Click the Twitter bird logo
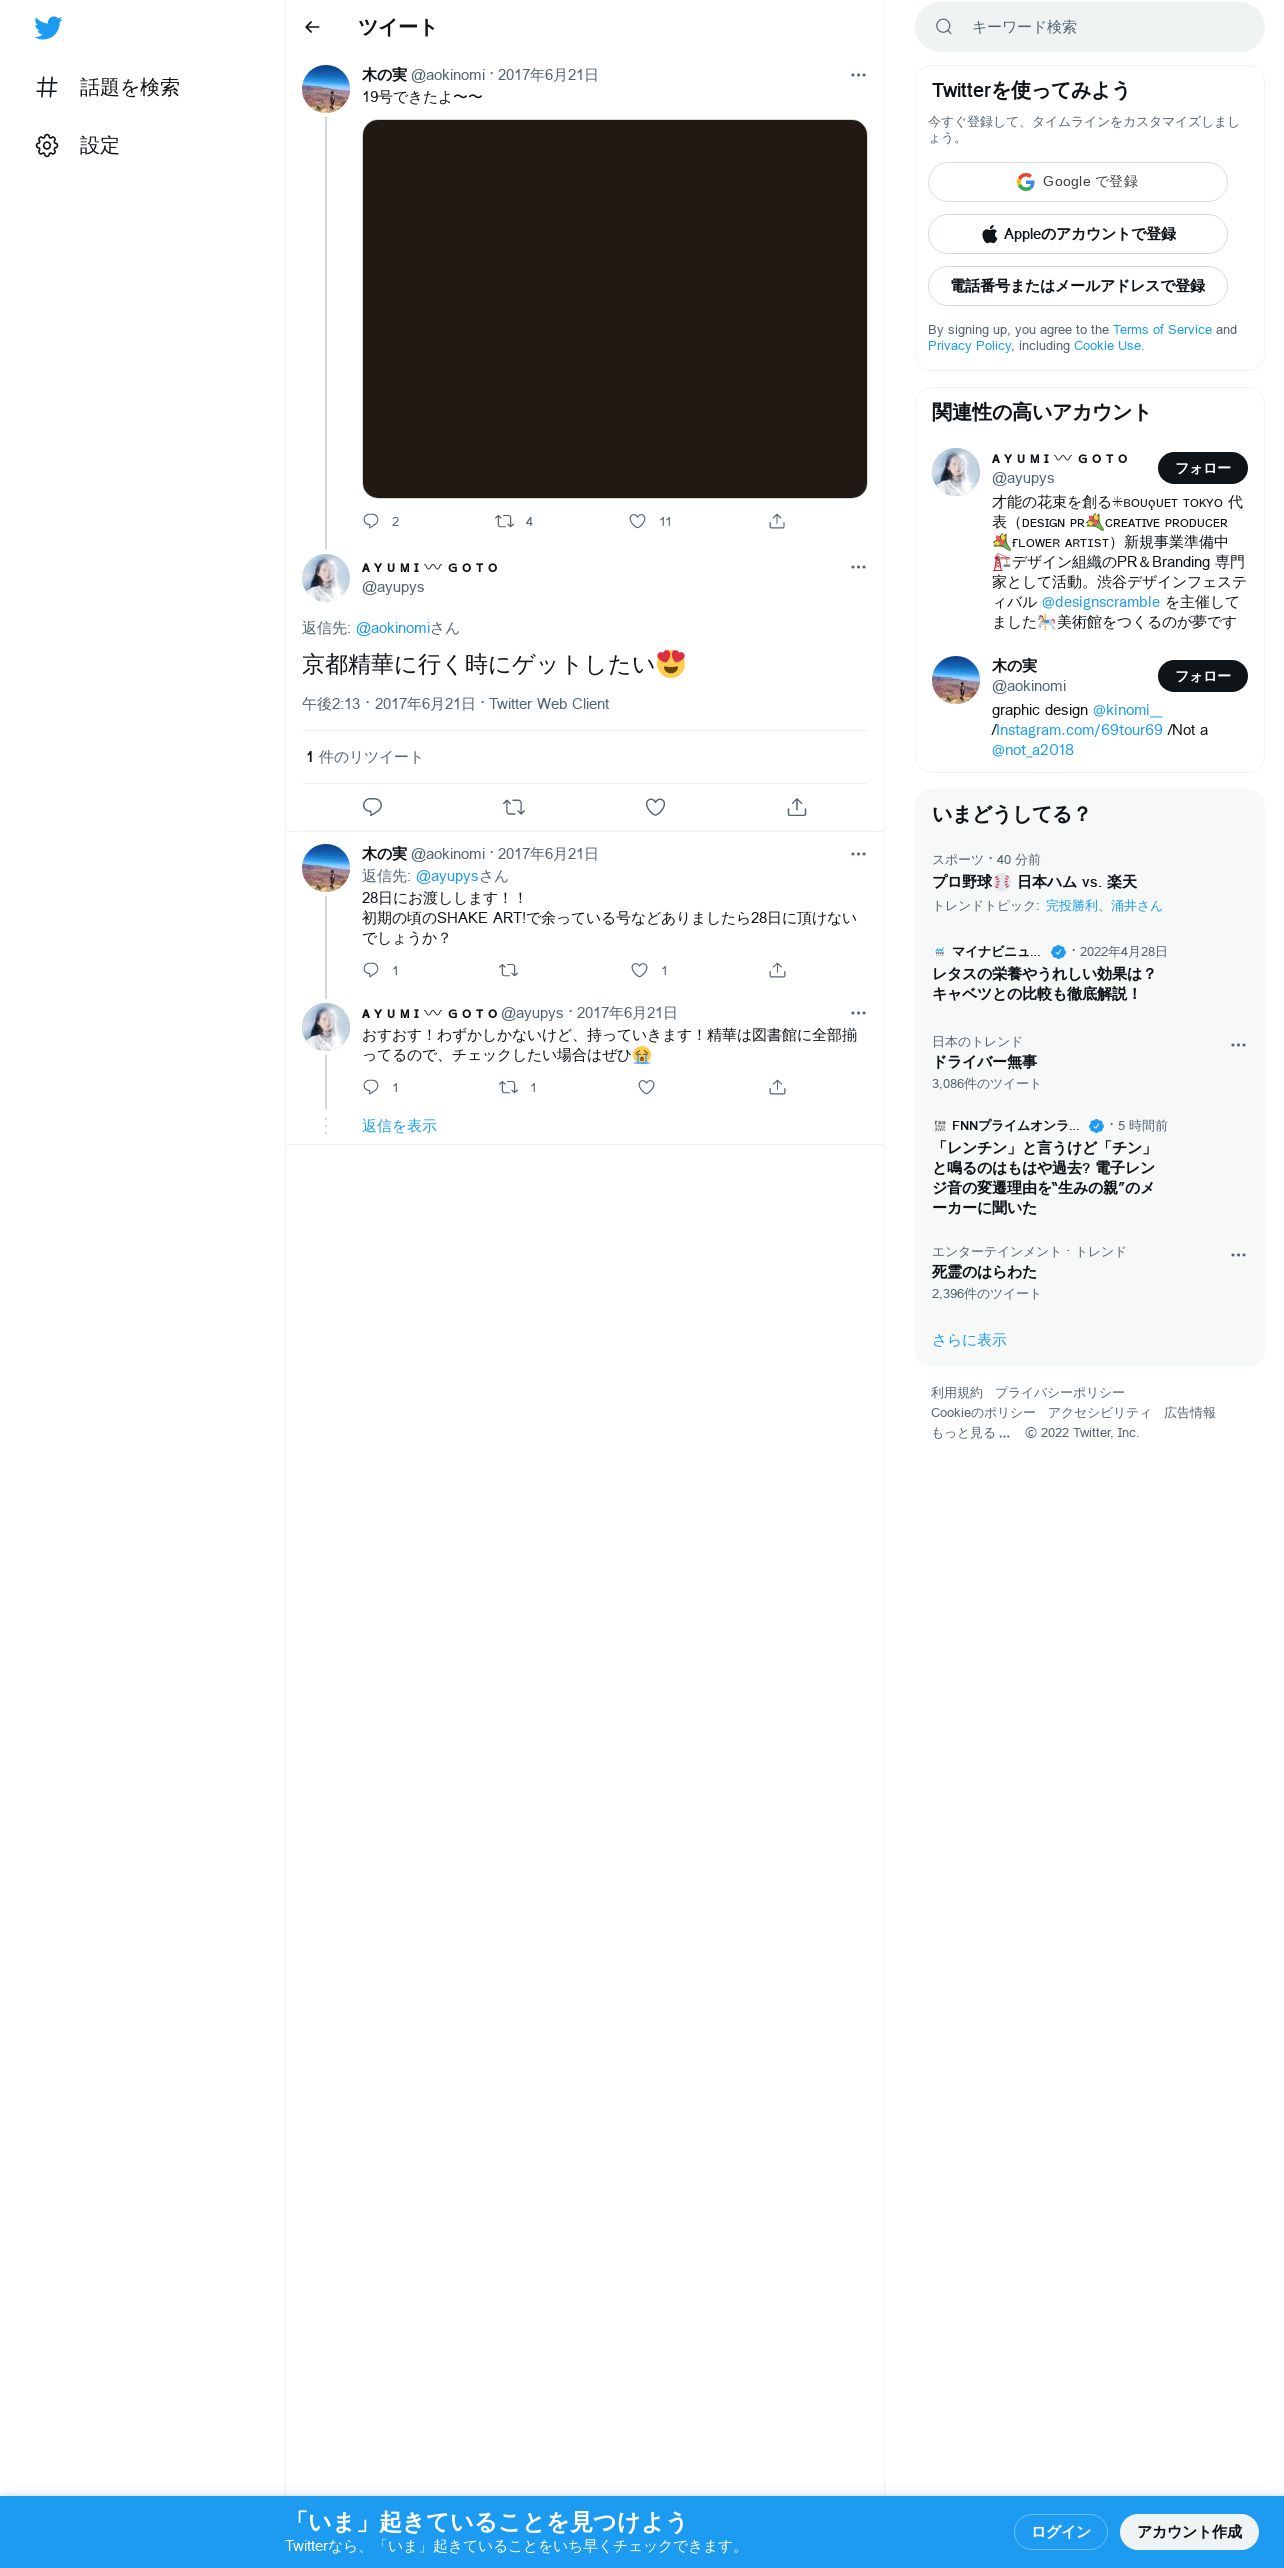The width and height of the screenshot is (1284, 2568). click(x=48, y=28)
